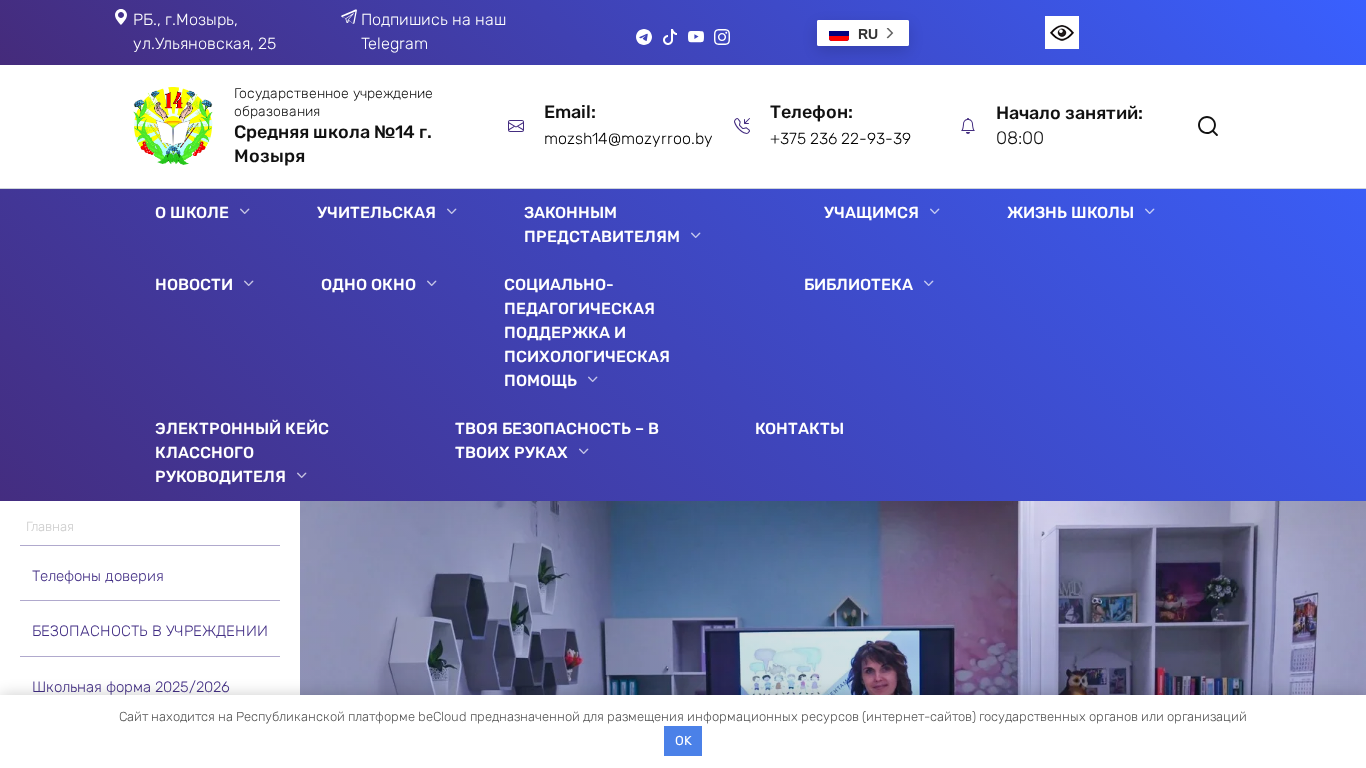This screenshot has height=768, width=1366.
Task: Open the НОВОСТИ menu item
Action: click(194, 284)
